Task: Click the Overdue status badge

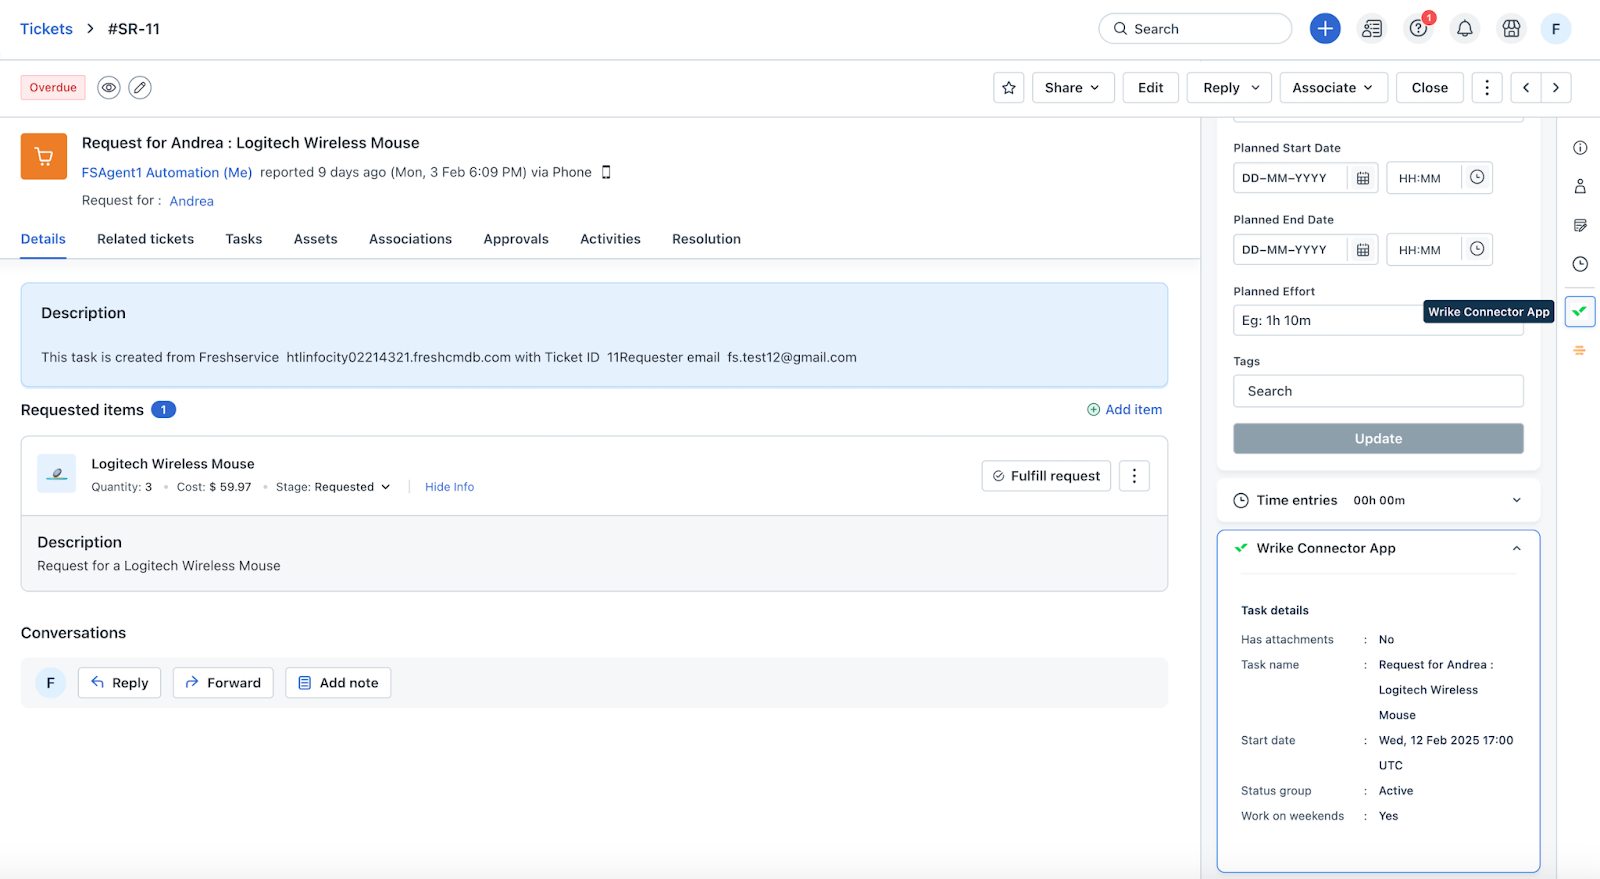Action: click(53, 88)
